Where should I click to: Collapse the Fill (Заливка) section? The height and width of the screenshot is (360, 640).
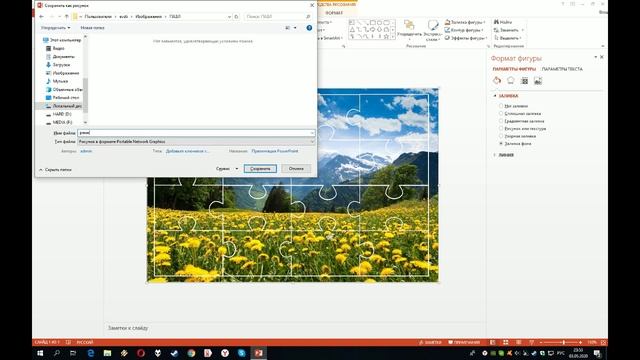(506, 96)
